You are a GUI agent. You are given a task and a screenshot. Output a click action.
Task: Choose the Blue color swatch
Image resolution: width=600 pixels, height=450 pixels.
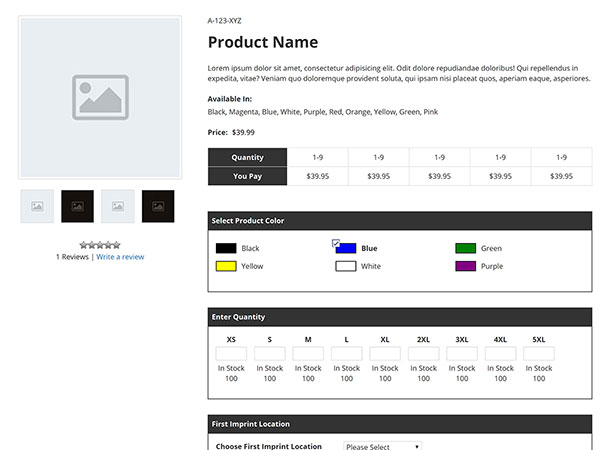[346, 249]
